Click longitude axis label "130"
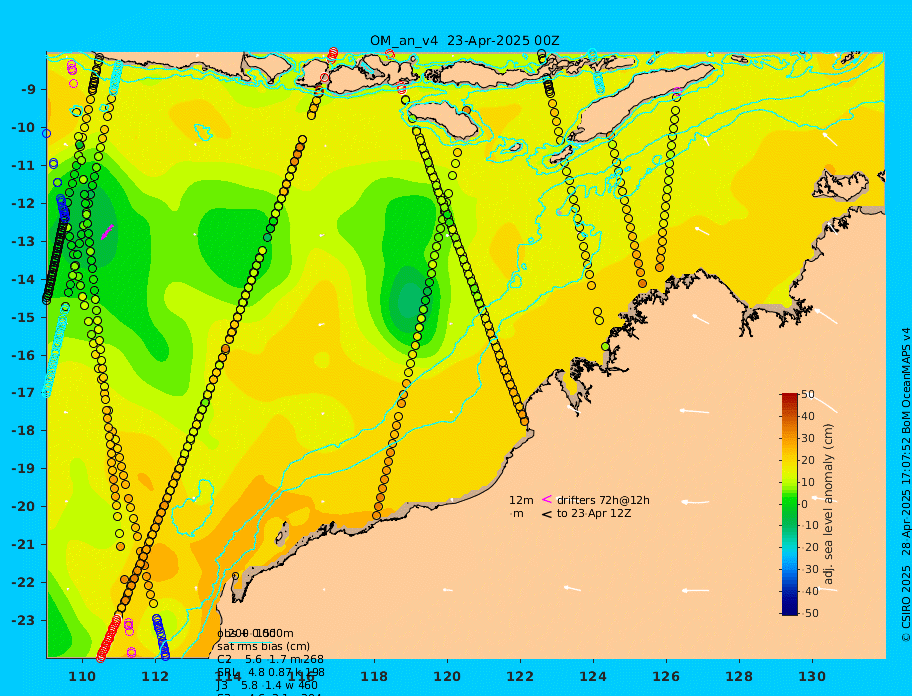 812,676
